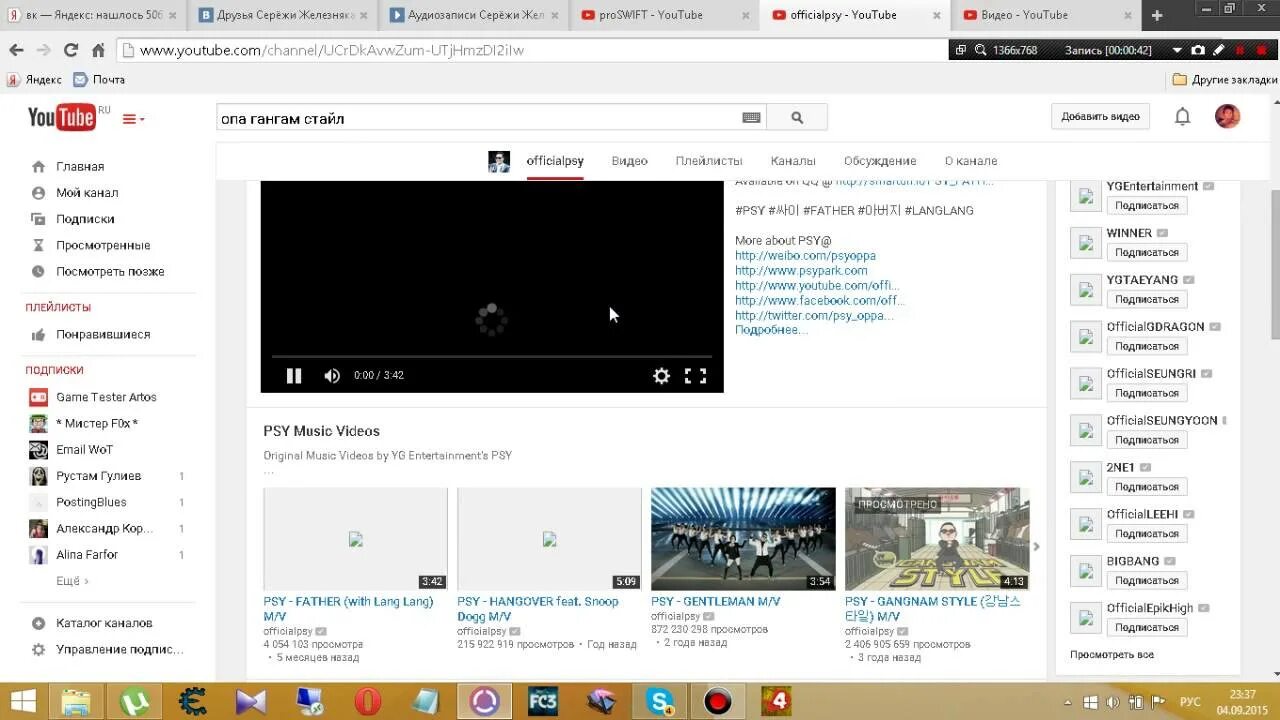The width and height of the screenshot is (1280, 720).
Task: Open weibo.com/psyoppa link
Action: (x=805, y=256)
